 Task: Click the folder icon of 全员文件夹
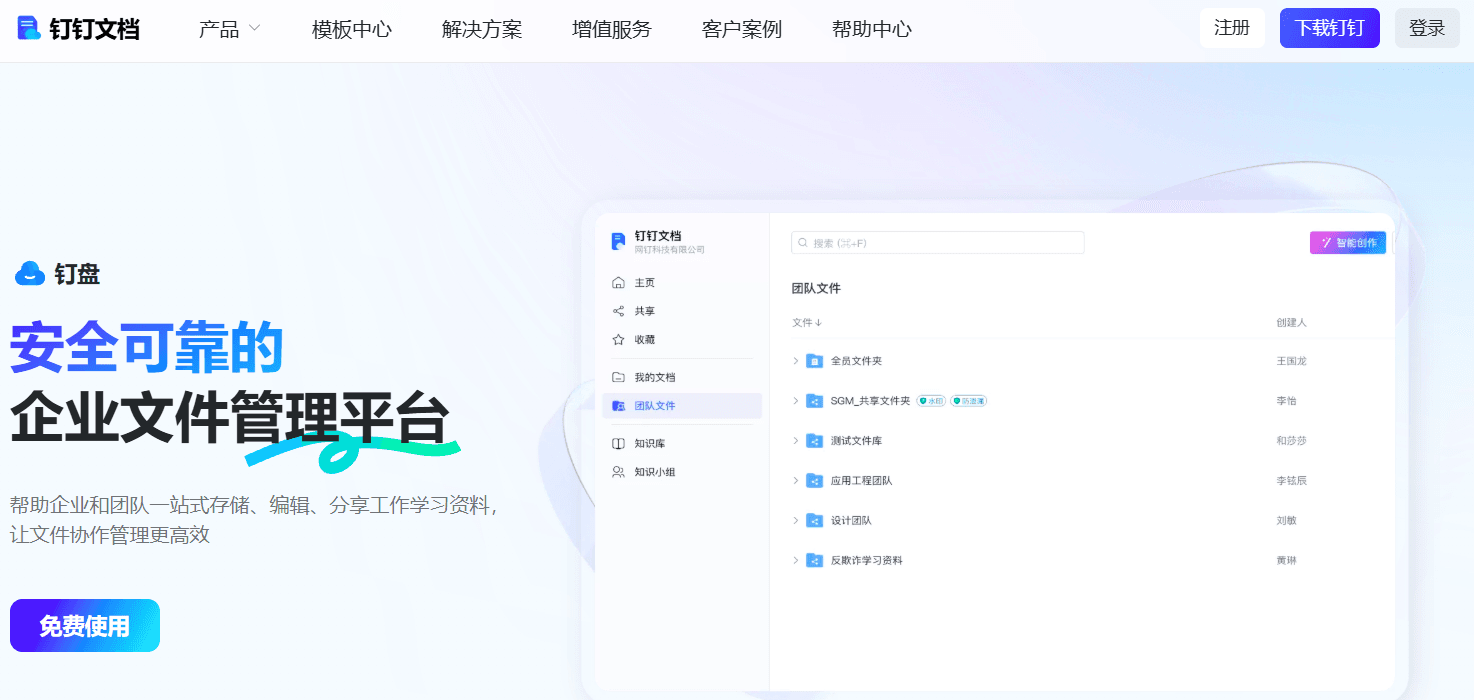click(x=814, y=361)
